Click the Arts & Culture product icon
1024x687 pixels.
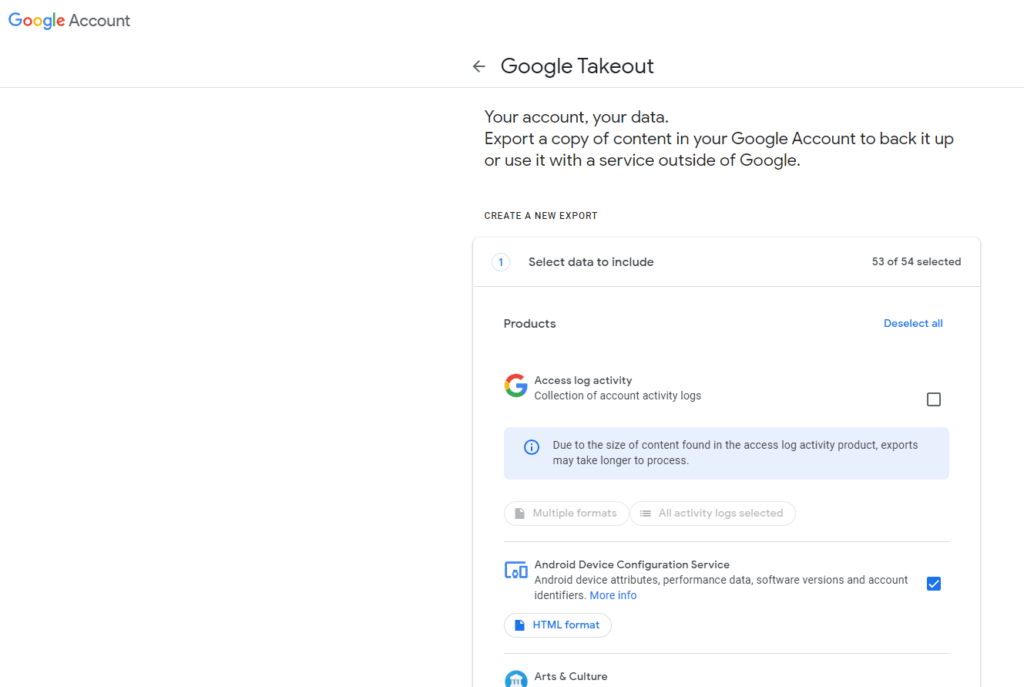[516, 678]
